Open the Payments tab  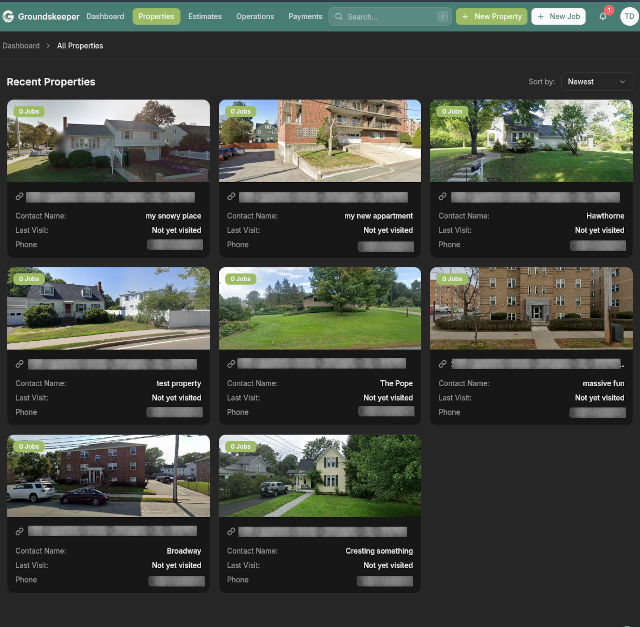tap(305, 16)
